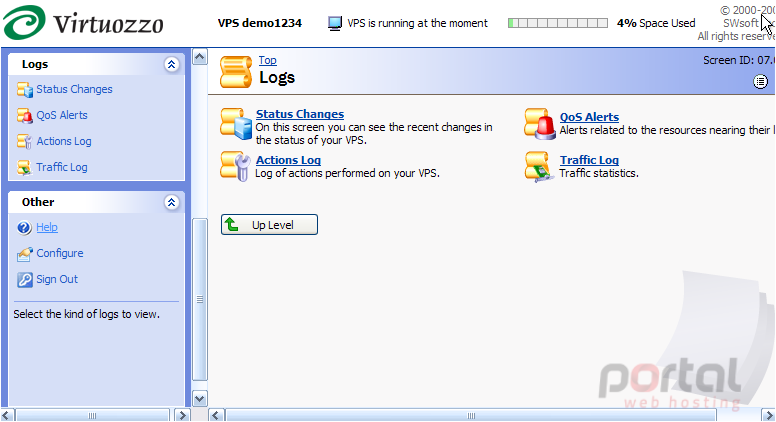Click the sidebar scroll up arrow
Viewport: 776px width, 422px height.
coord(200,57)
